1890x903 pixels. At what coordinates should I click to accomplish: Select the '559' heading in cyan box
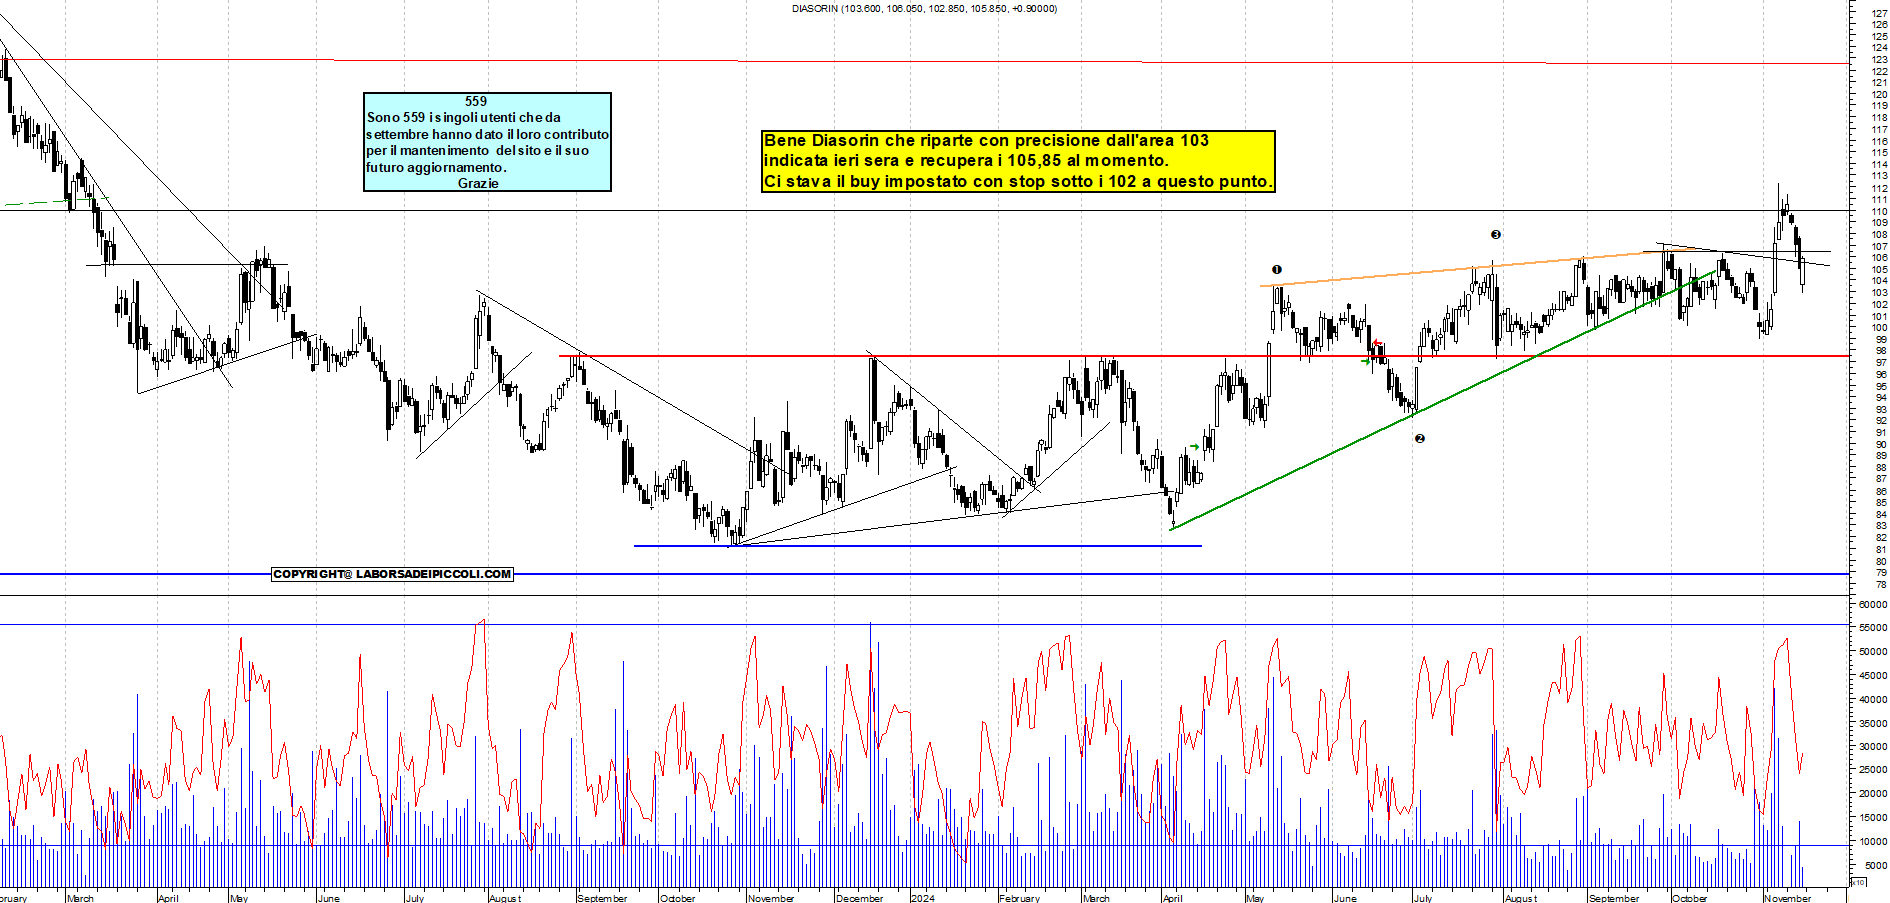pyautogui.click(x=476, y=101)
